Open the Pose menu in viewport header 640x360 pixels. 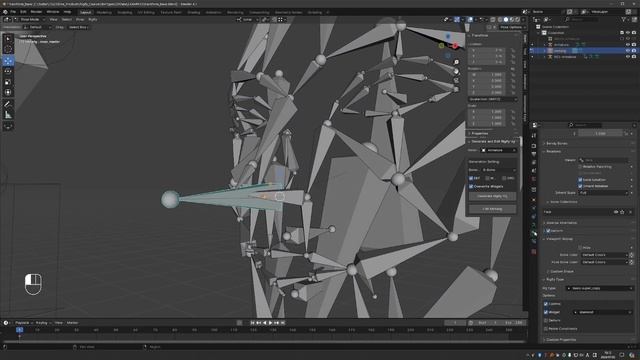click(80, 19)
